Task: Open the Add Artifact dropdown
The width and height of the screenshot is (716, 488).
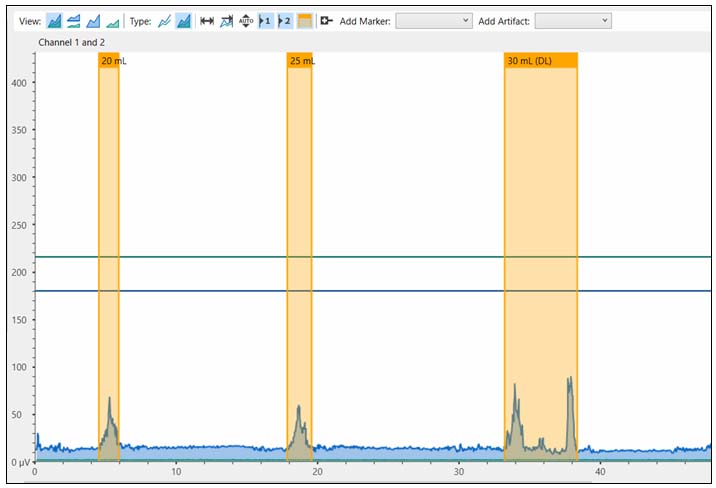Action: [572, 21]
